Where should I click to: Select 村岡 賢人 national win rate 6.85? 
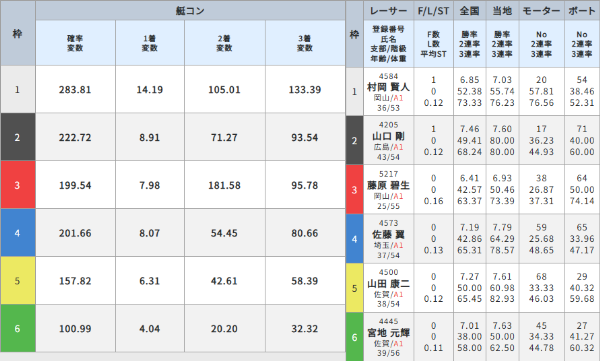click(x=470, y=80)
